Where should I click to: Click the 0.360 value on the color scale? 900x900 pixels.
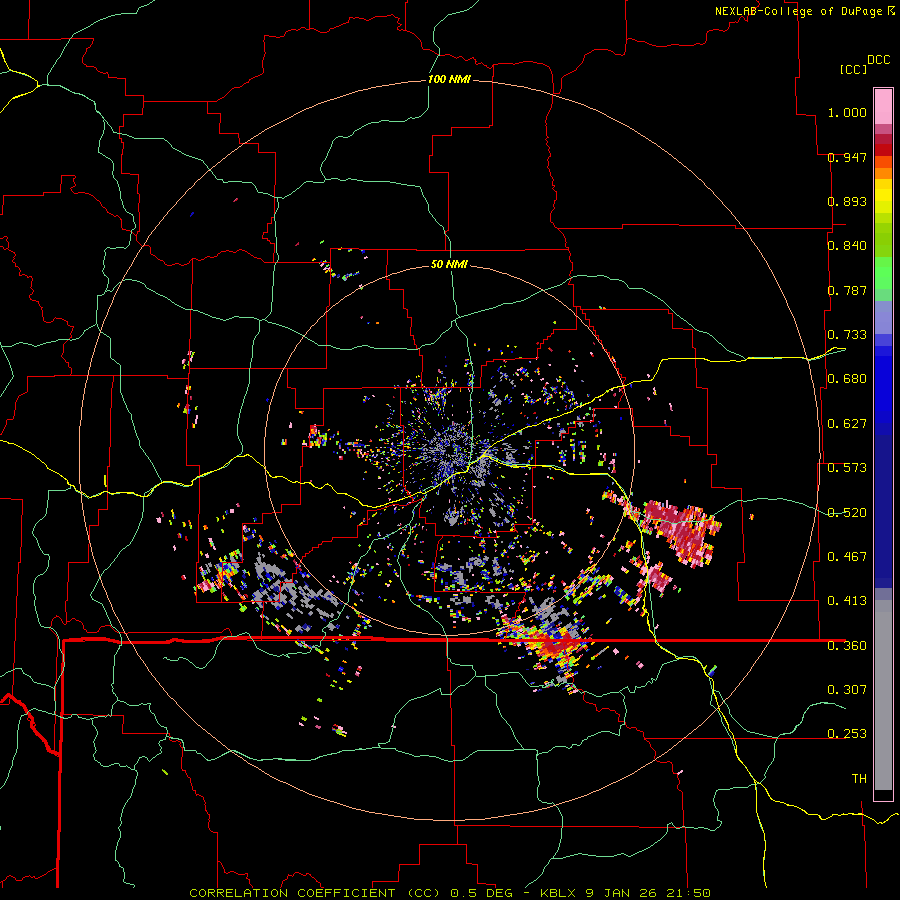(x=847, y=646)
